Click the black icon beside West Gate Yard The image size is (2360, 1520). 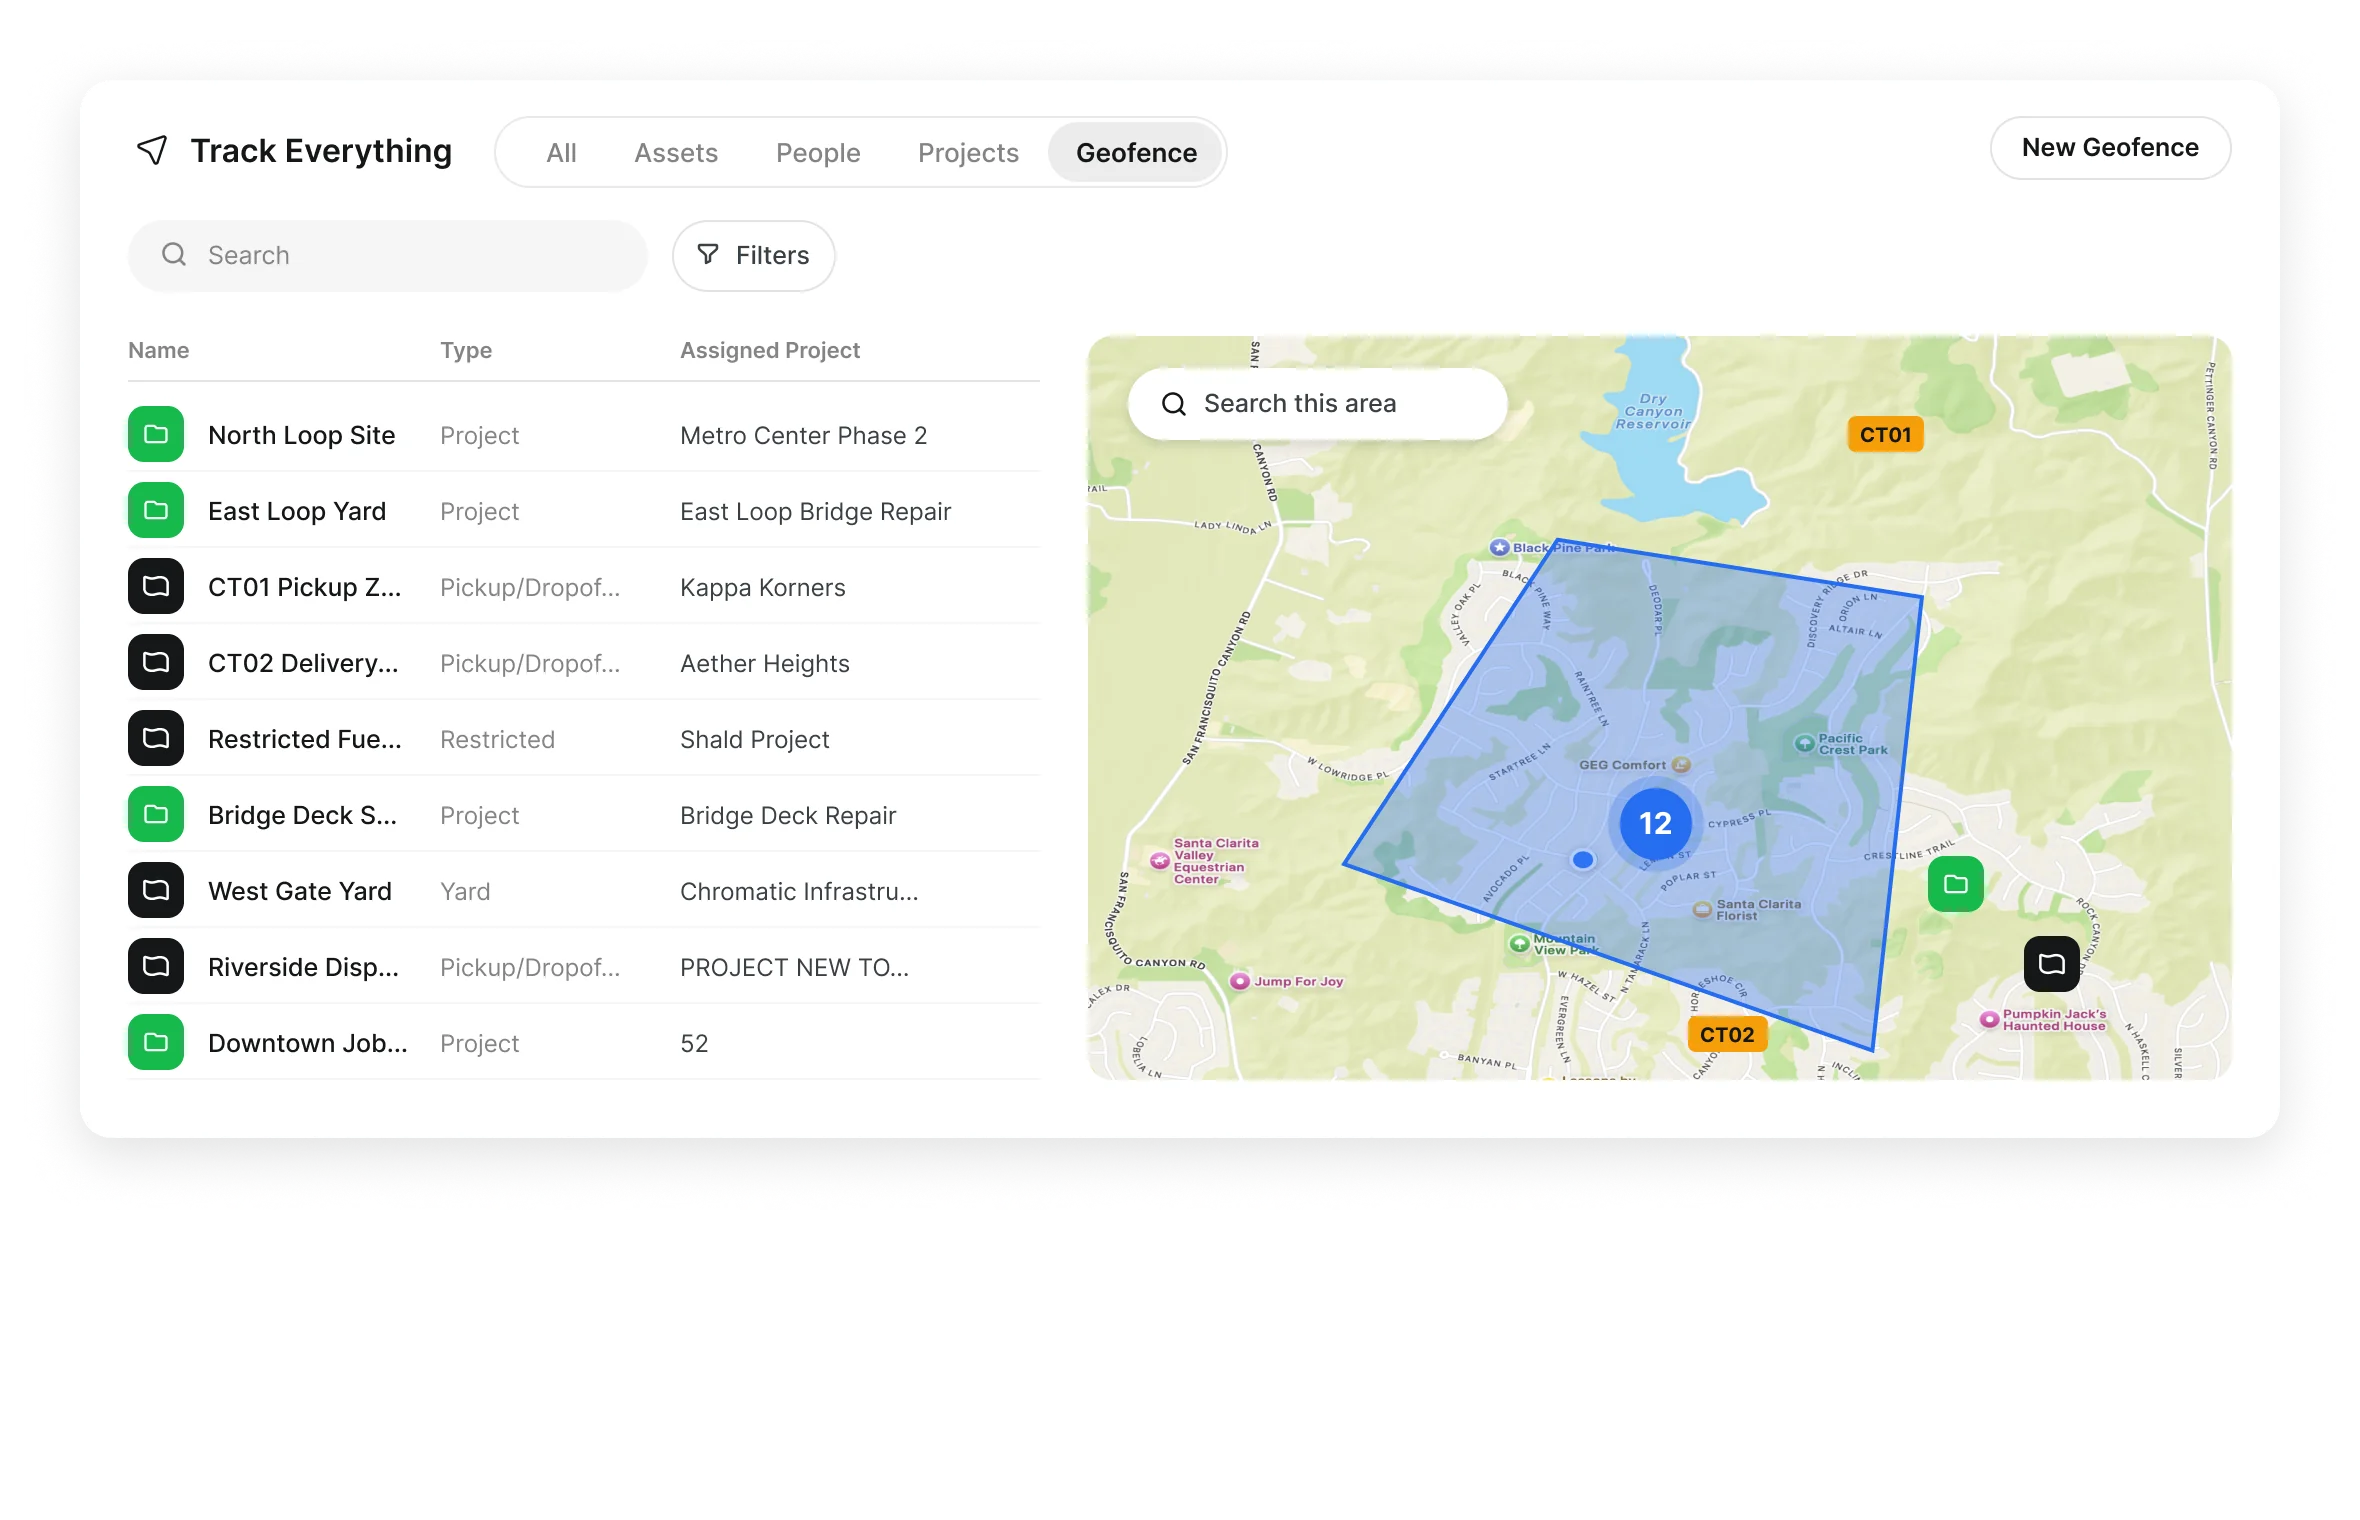tap(156, 890)
